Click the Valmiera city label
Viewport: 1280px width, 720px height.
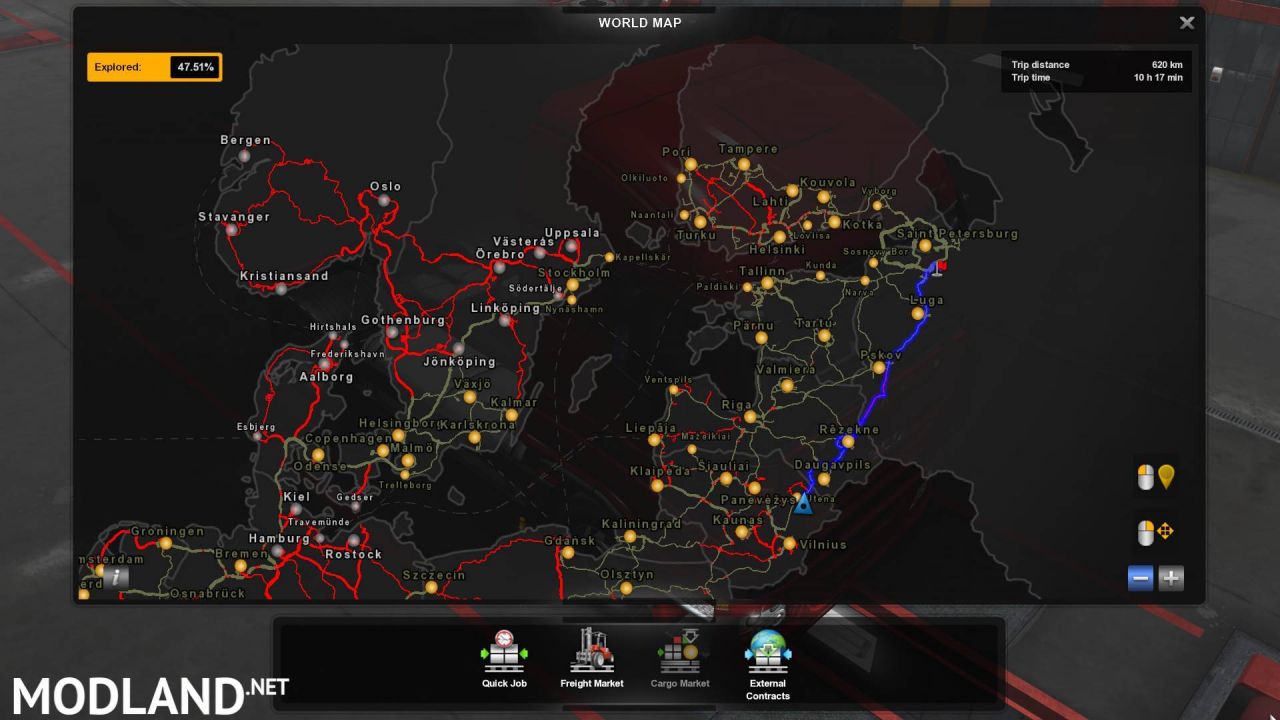(785, 369)
